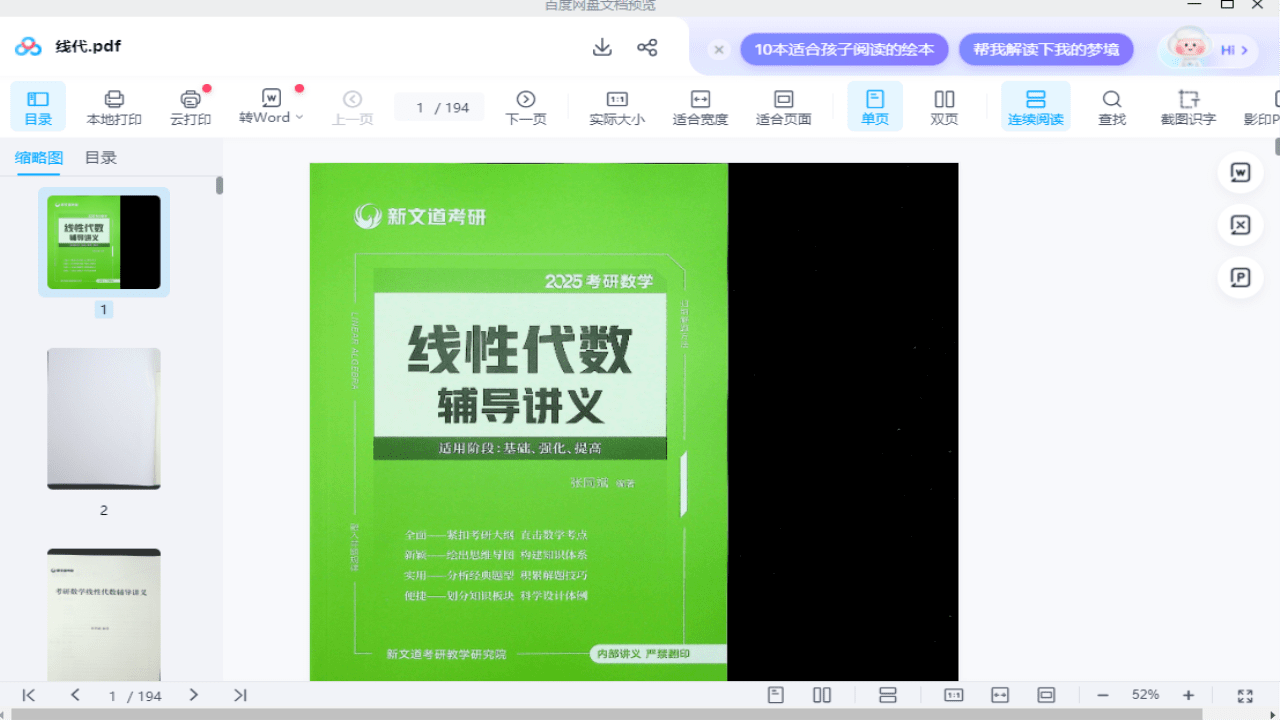Select 适合宽度 fit width
This screenshot has height=720, width=1280.
point(700,107)
